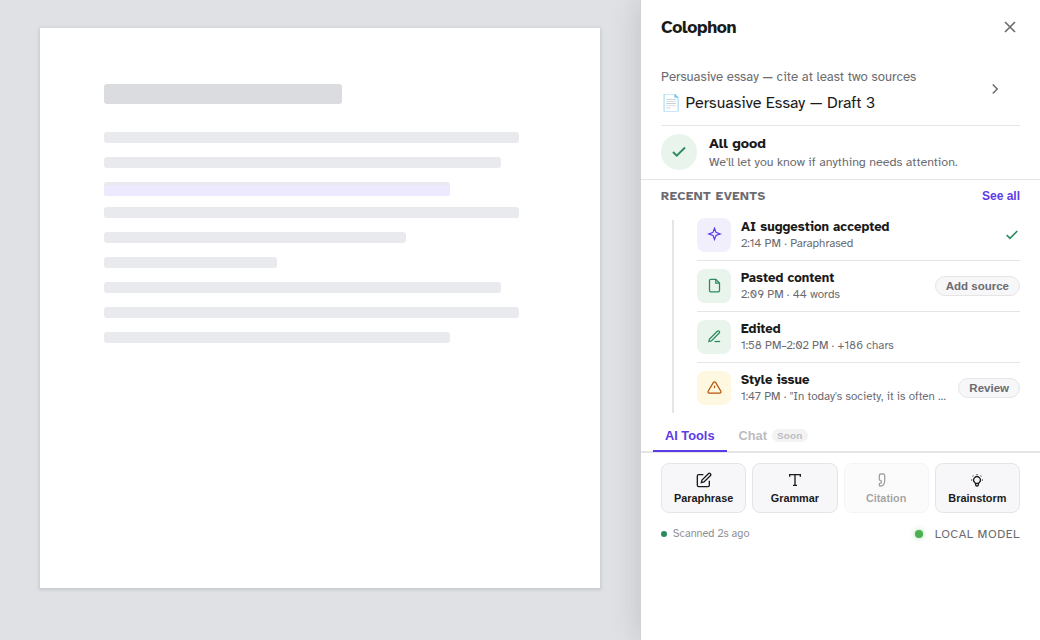Click the LOCAL MODEL label
The width and height of the screenshot is (1040, 640).
[x=976, y=534]
